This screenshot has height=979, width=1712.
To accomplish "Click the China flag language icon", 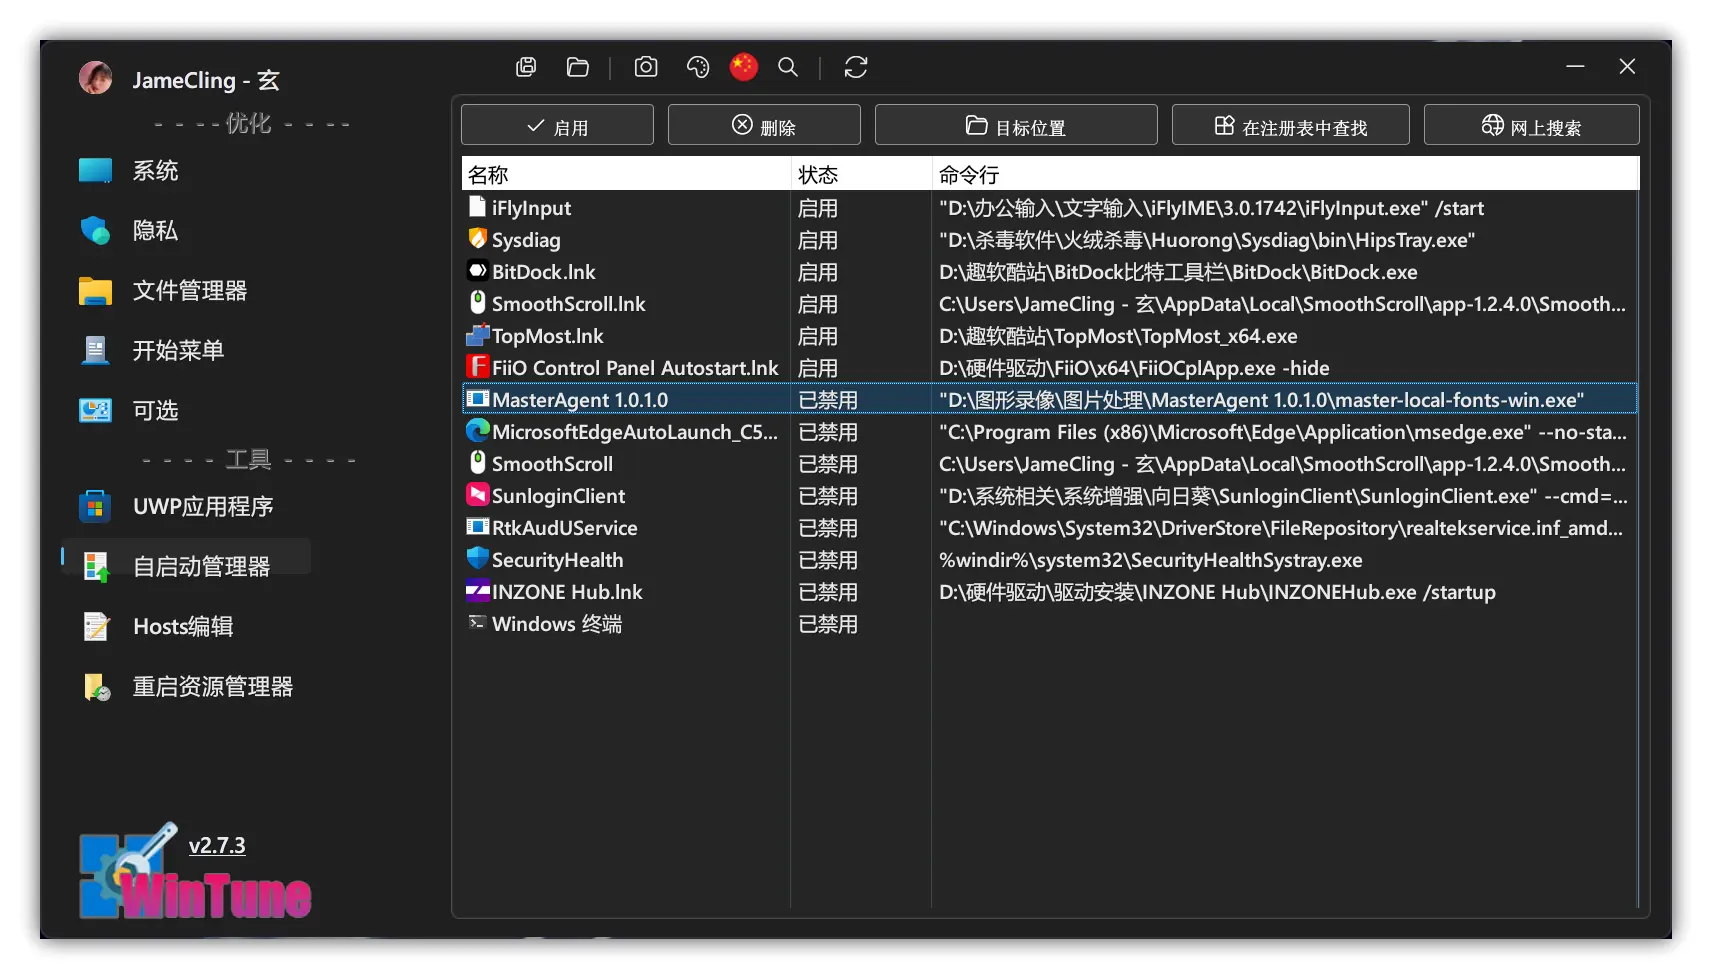I will coord(744,67).
